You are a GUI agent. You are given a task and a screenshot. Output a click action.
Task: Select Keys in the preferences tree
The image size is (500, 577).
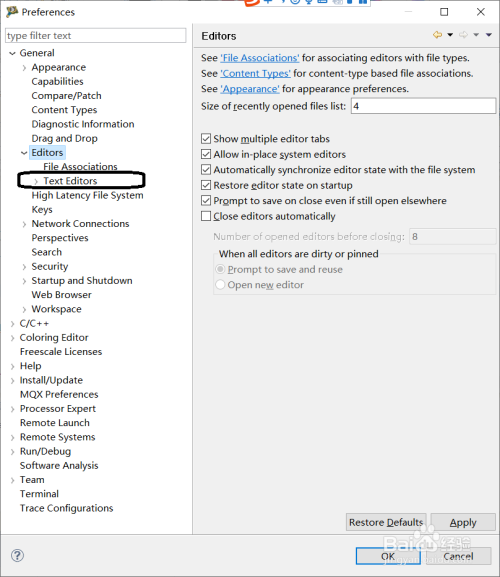[x=42, y=209]
